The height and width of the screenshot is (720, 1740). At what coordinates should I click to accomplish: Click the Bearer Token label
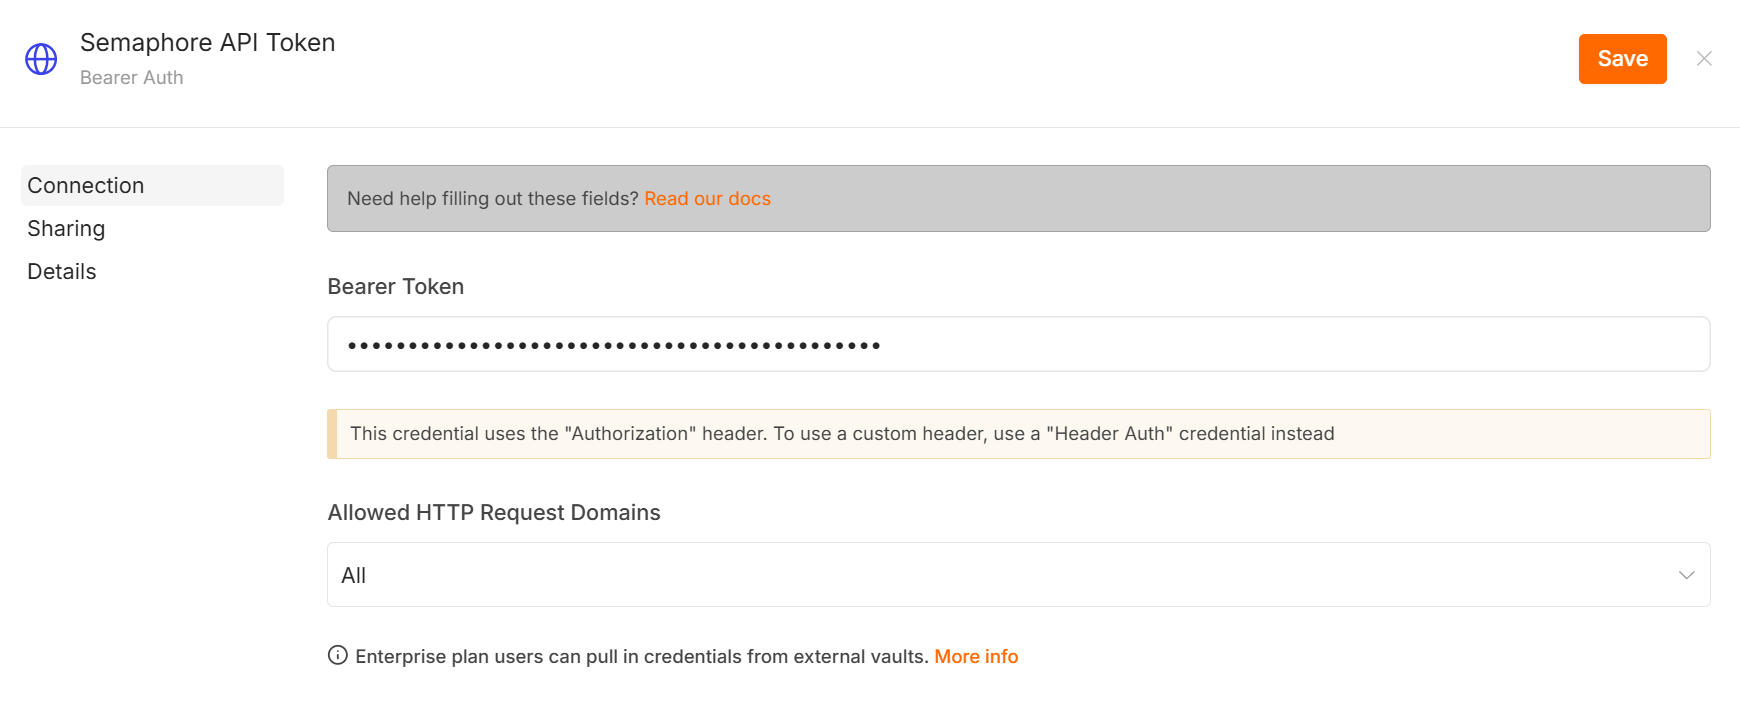pos(396,286)
